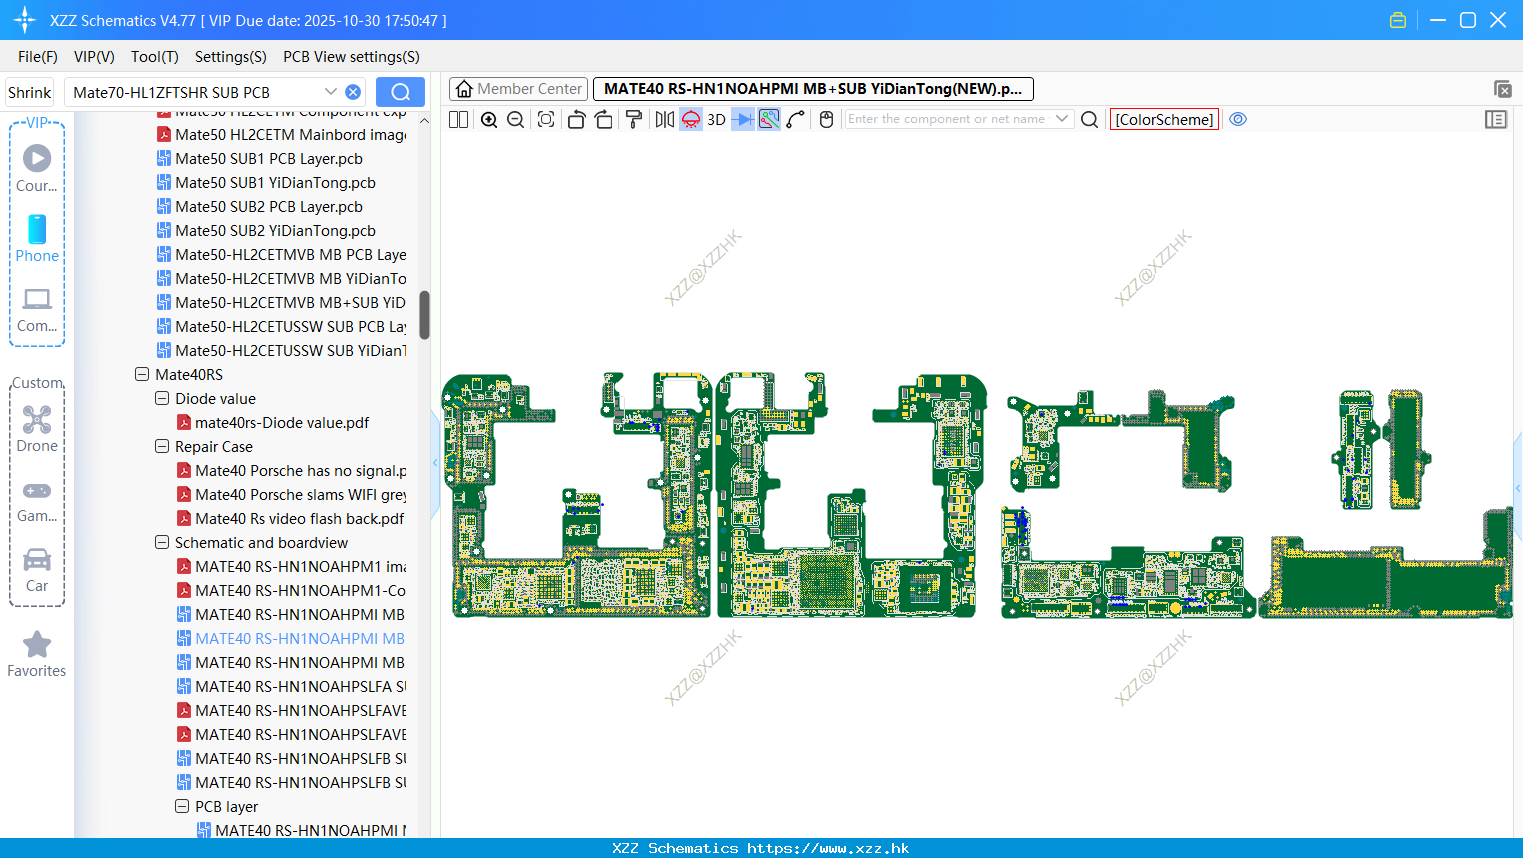
Task: Select the trace path tool
Action: point(796,120)
